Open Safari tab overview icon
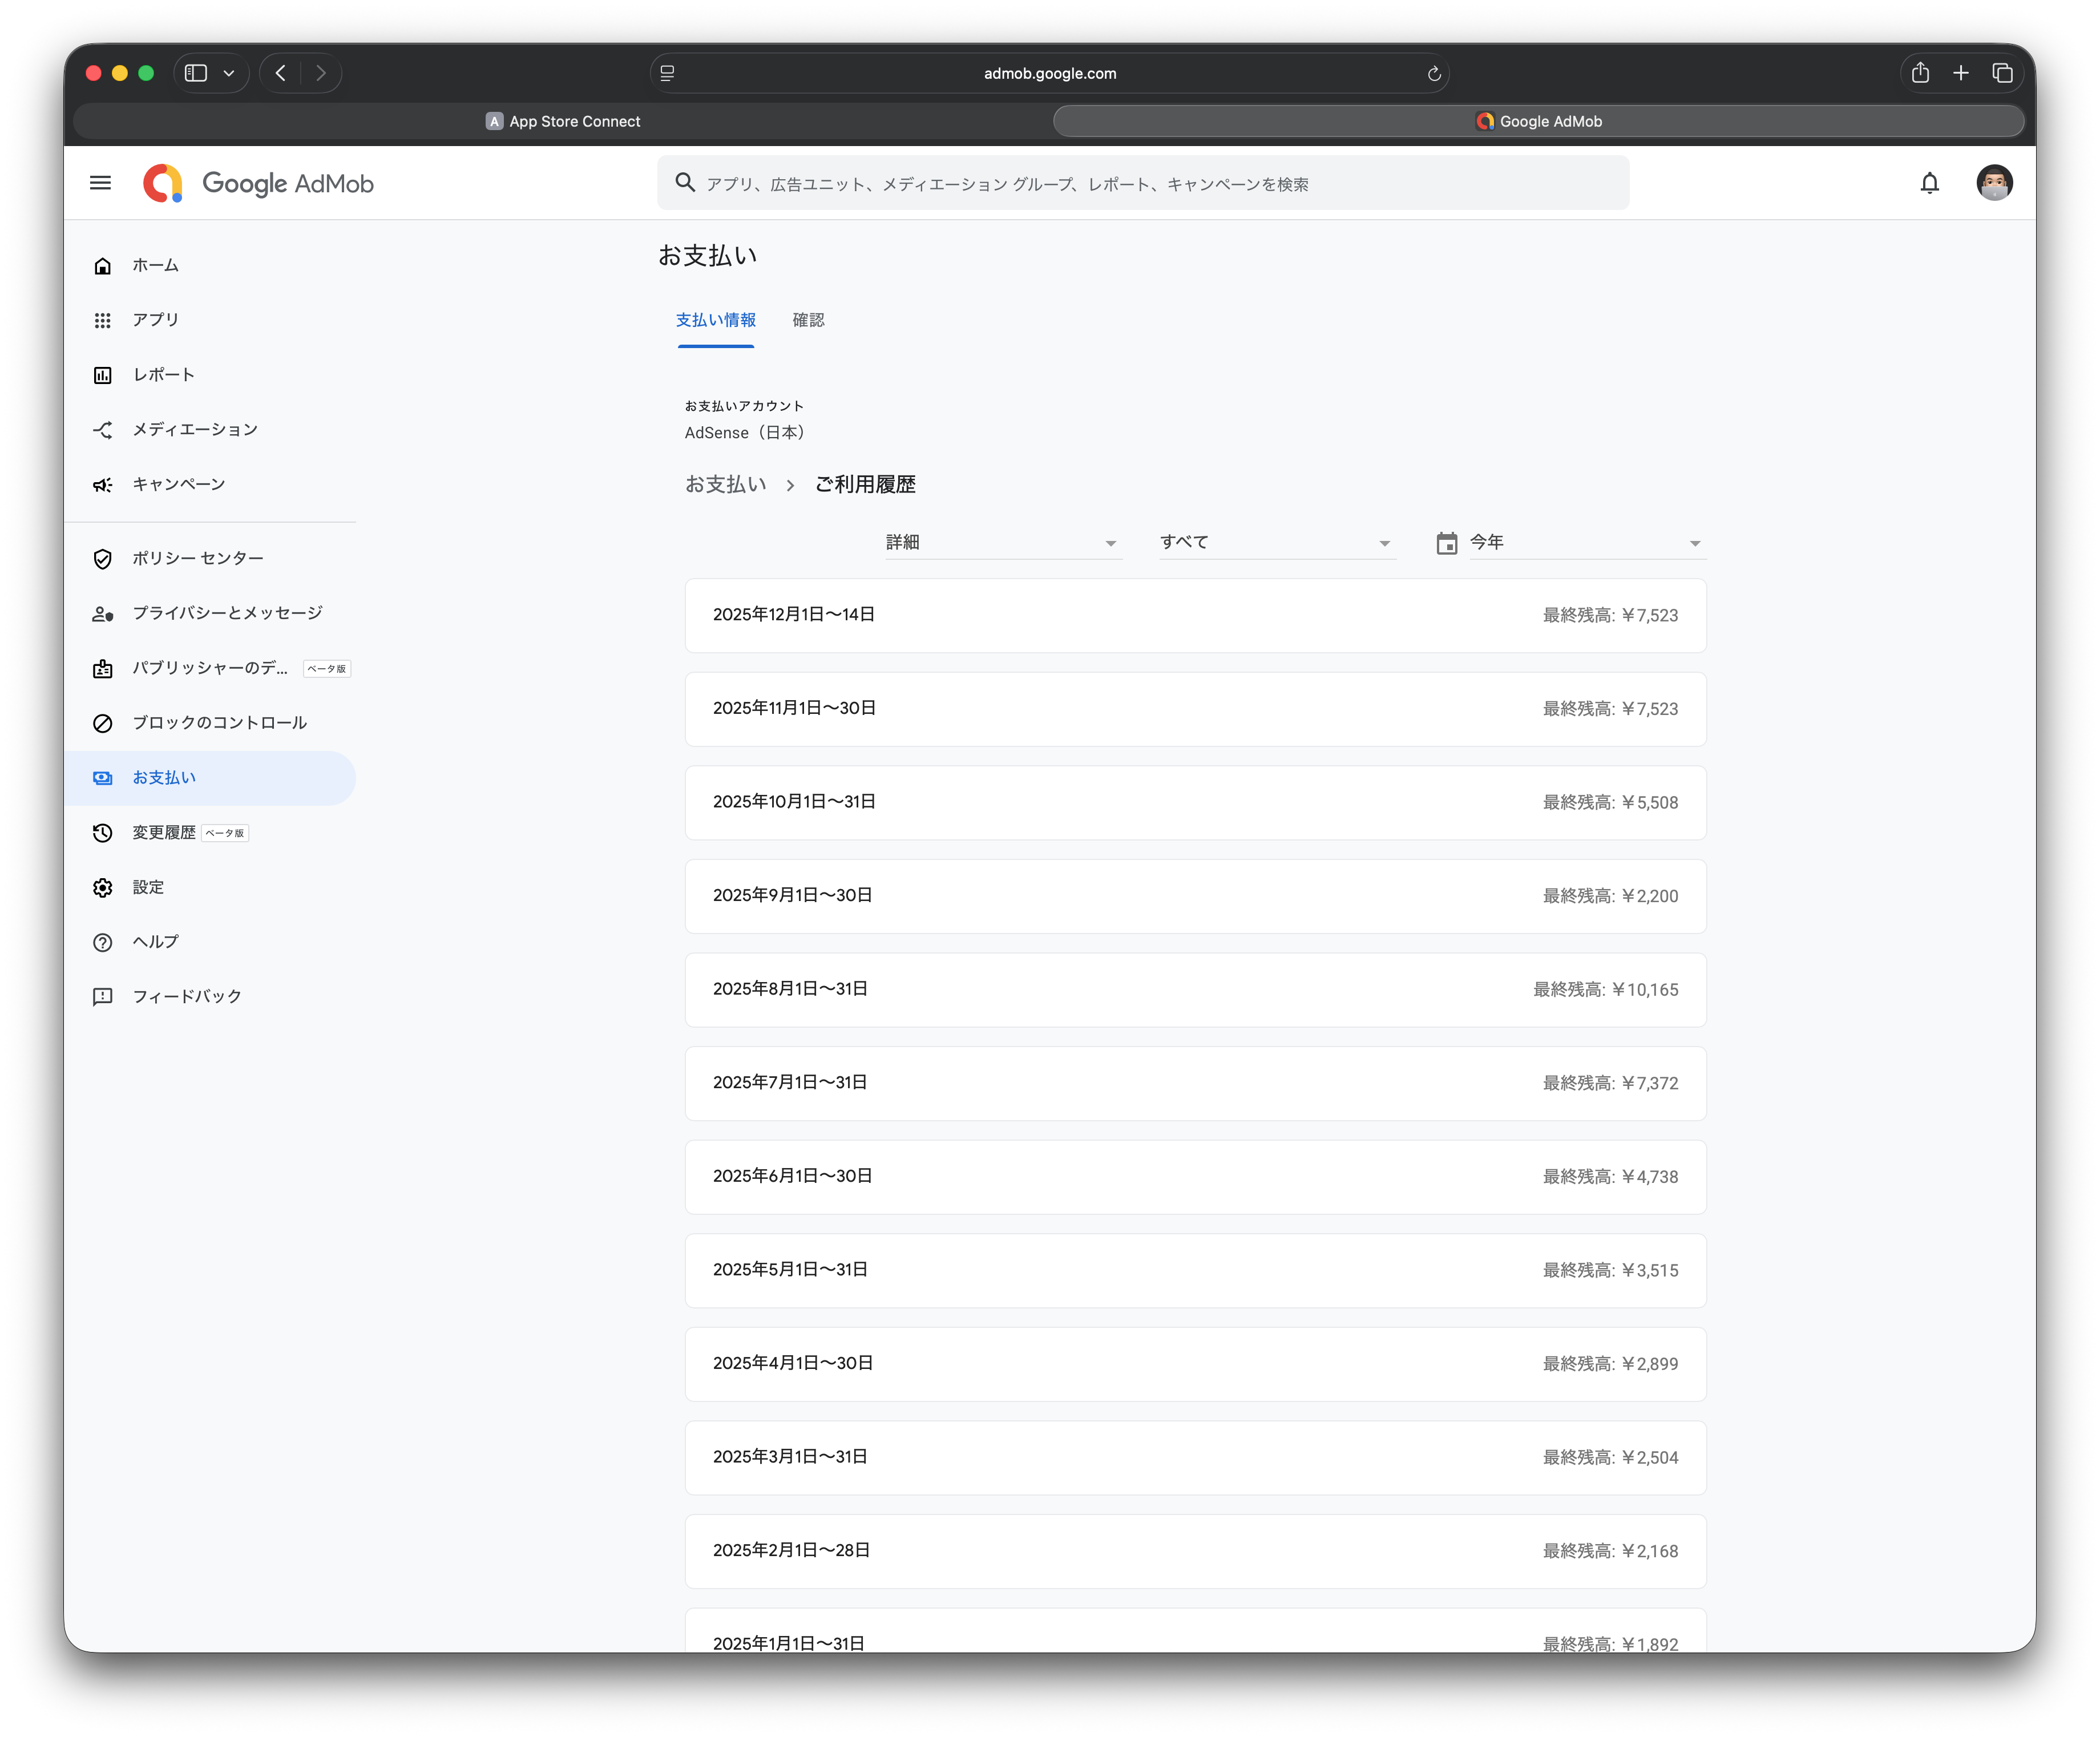The width and height of the screenshot is (2100, 1737). [x=2001, y=73]
